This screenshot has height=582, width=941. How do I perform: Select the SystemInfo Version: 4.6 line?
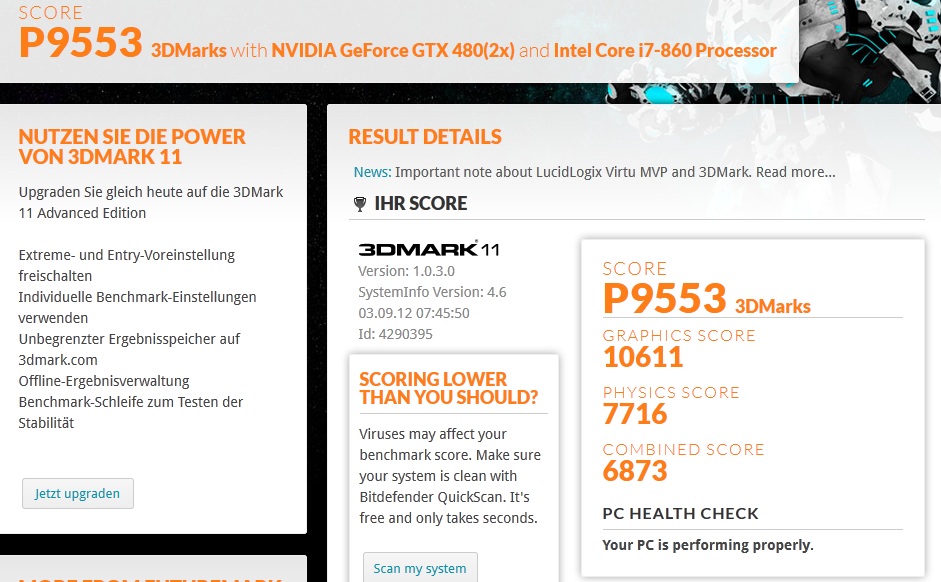[432, 292]
